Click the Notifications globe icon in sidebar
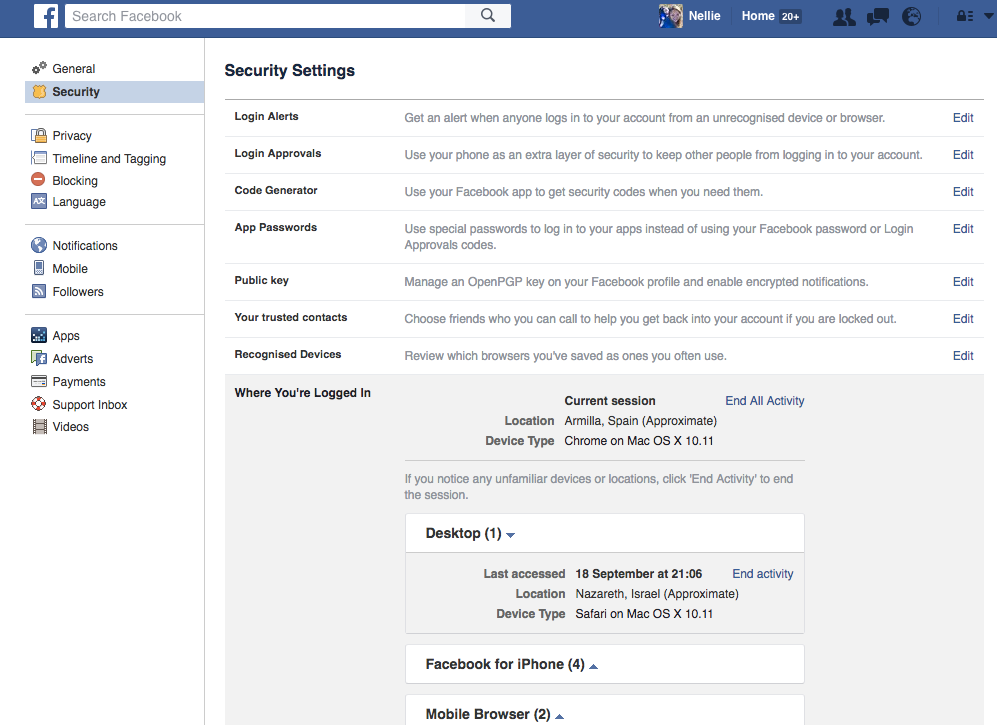This screenshot has width=997, height=725. (39, 245)
